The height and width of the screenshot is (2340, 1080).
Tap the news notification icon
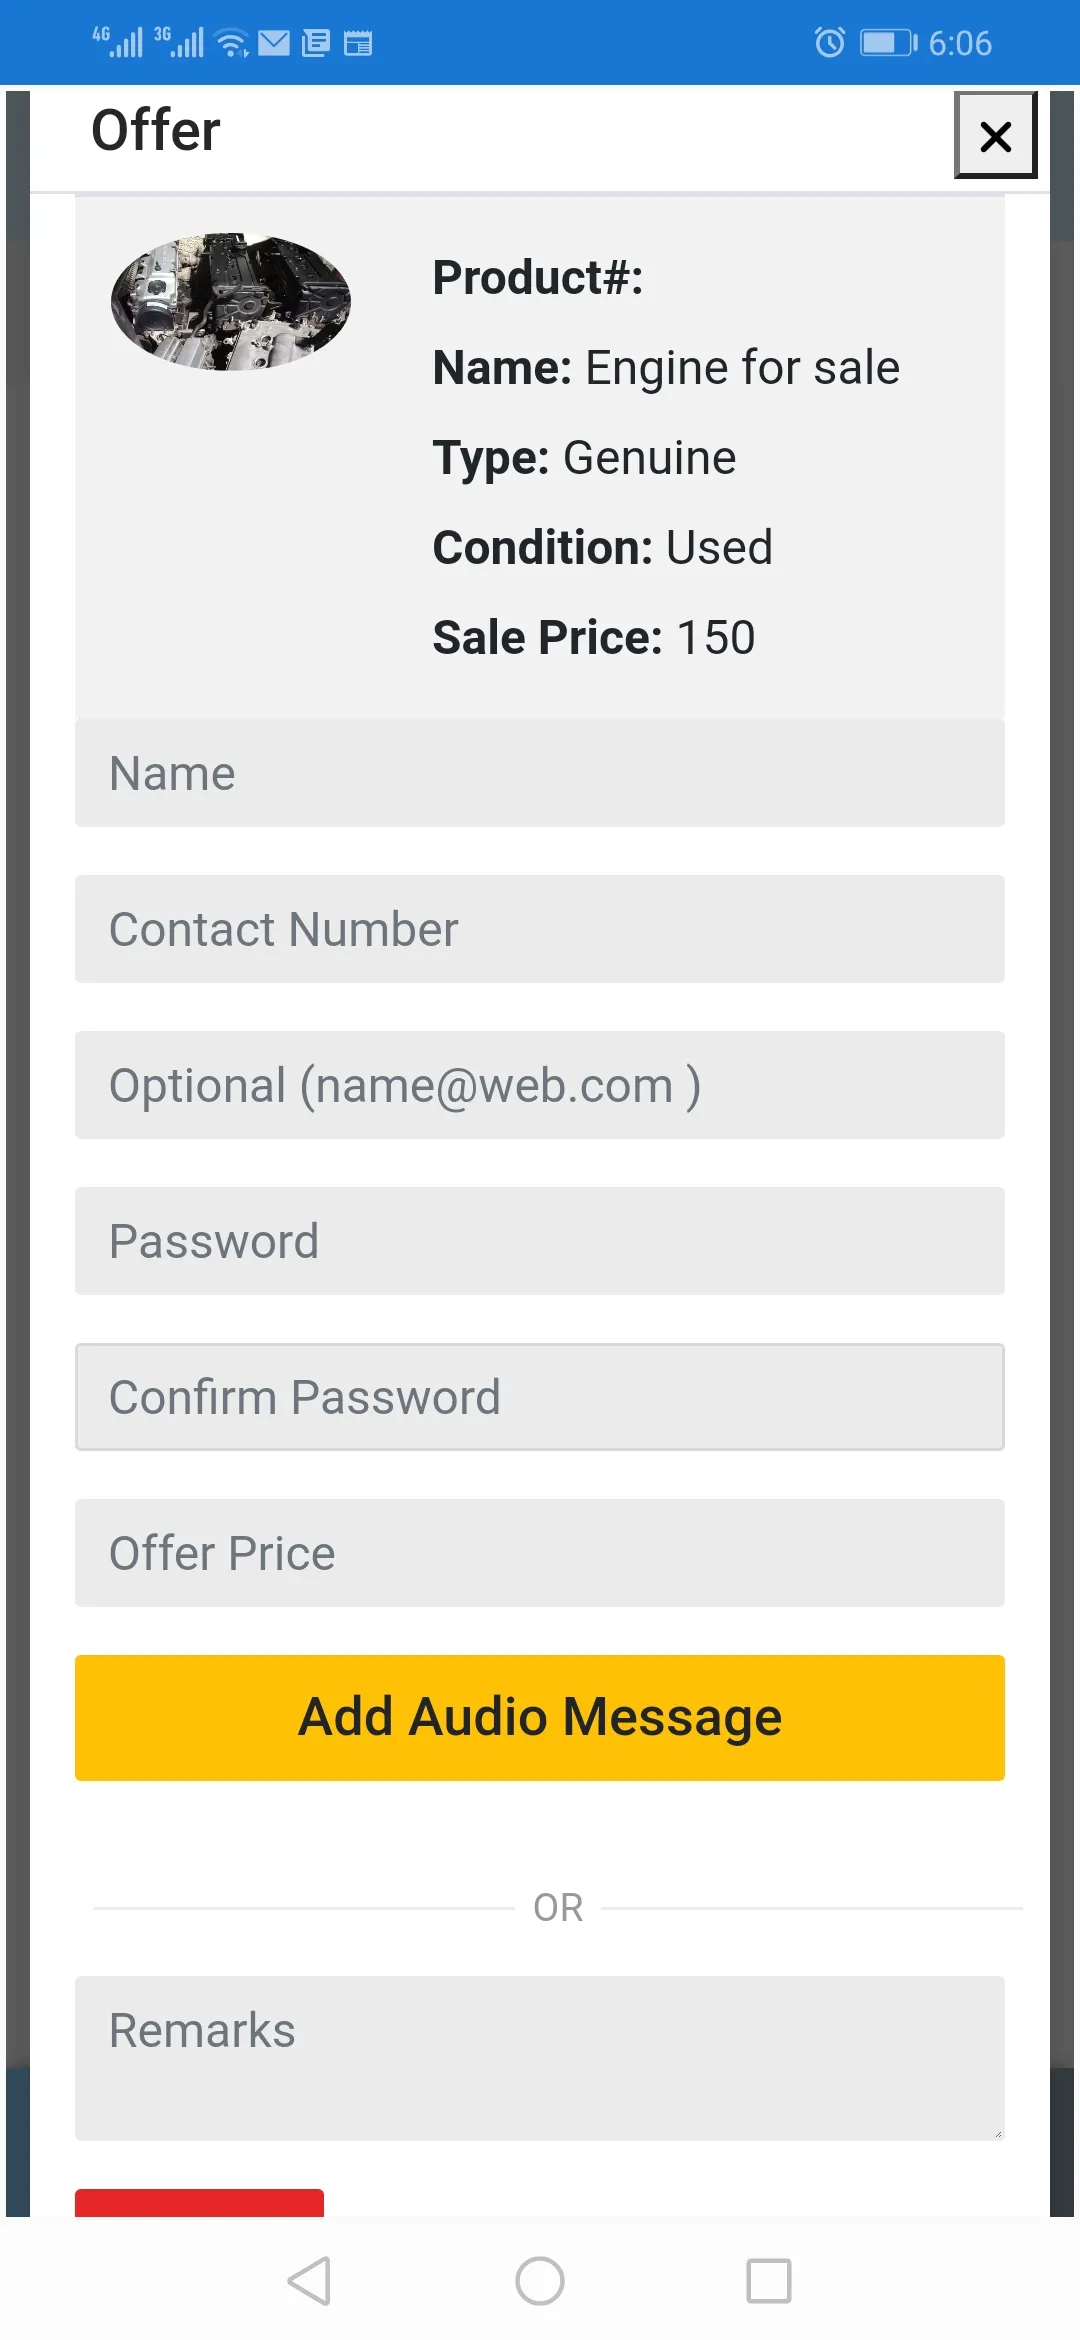316,43
